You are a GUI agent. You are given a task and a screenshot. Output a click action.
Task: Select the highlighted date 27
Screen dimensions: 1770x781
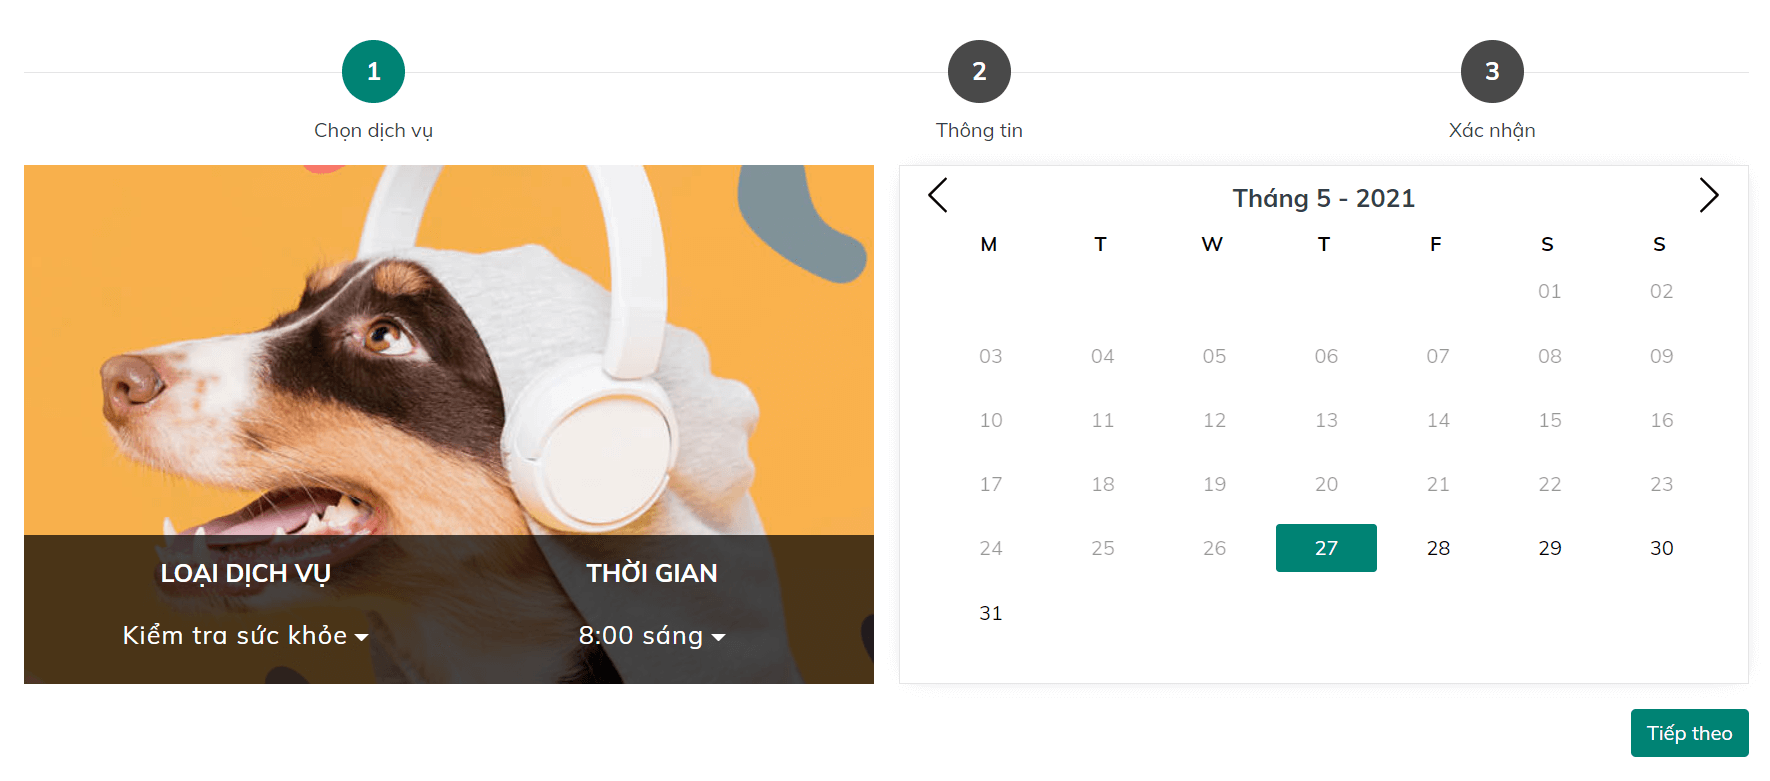click(1326, 548)
